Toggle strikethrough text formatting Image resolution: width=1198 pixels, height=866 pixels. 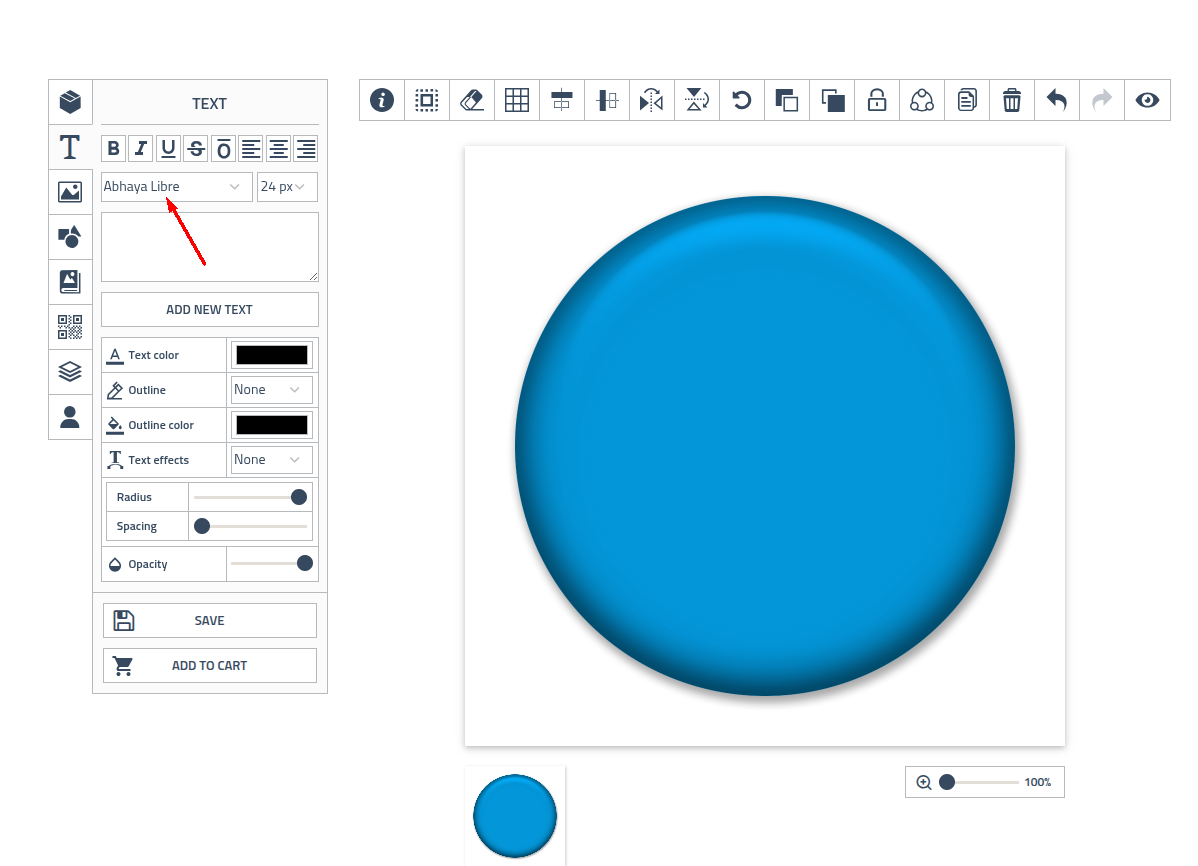pyautogui.click(x=196, y=148)
